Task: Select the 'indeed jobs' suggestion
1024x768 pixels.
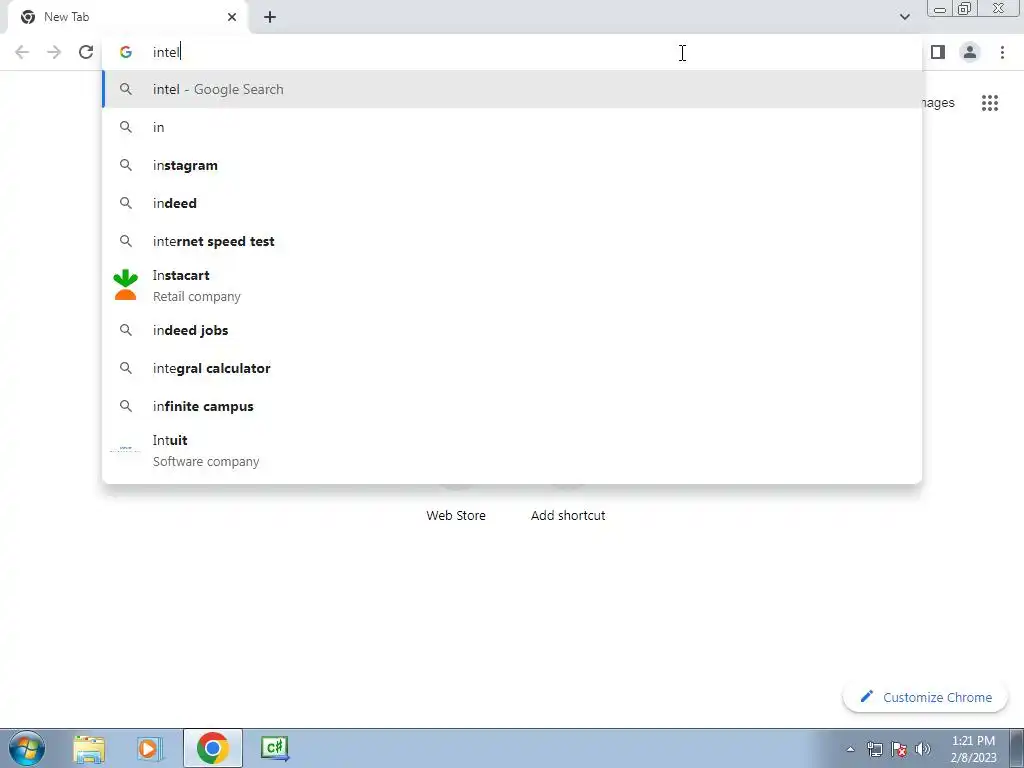Action: (x=512, y=330)
